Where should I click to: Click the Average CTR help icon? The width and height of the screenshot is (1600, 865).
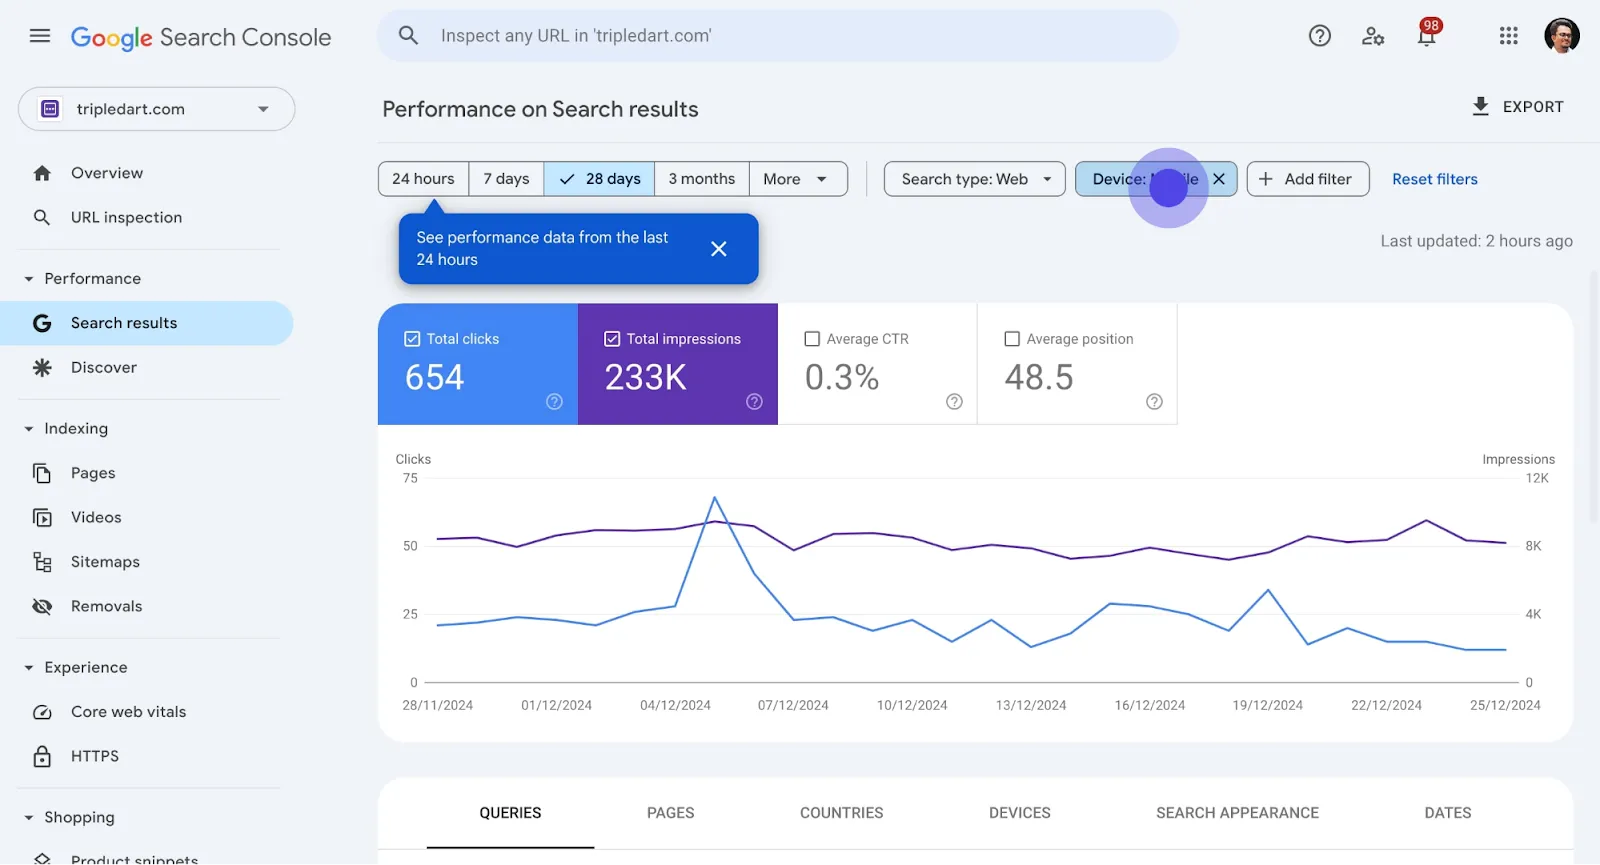pos(954,402)
